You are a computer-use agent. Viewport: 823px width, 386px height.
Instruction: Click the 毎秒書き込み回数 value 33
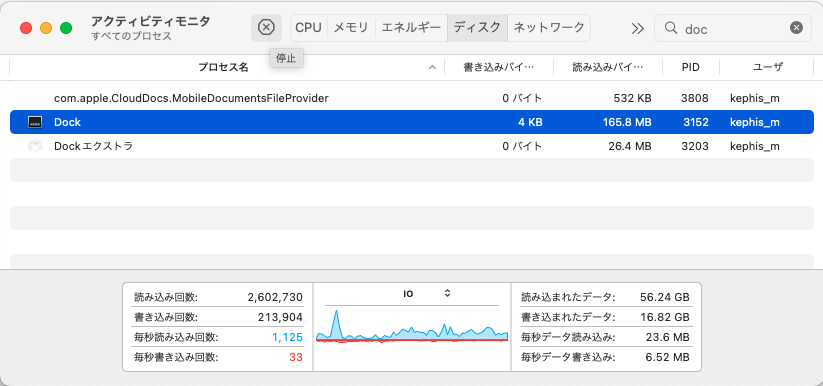[x=296, y=357]
